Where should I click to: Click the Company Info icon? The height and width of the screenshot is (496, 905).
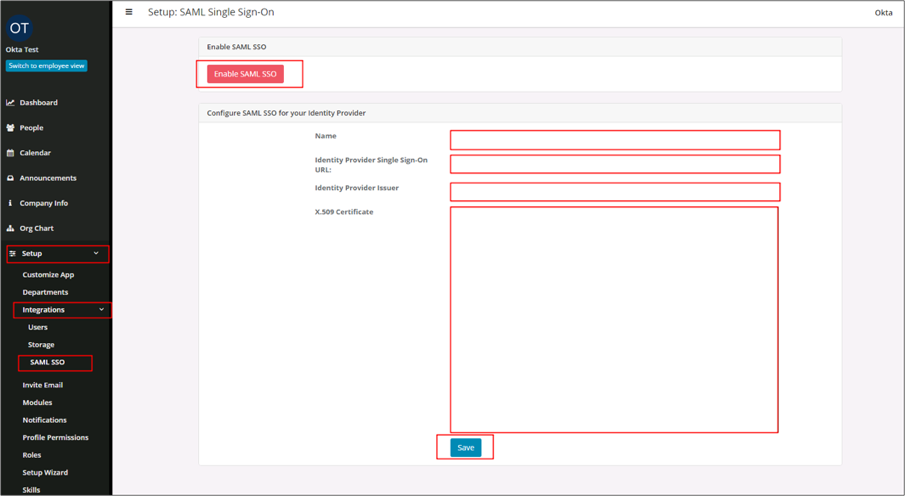coord(11,203)
